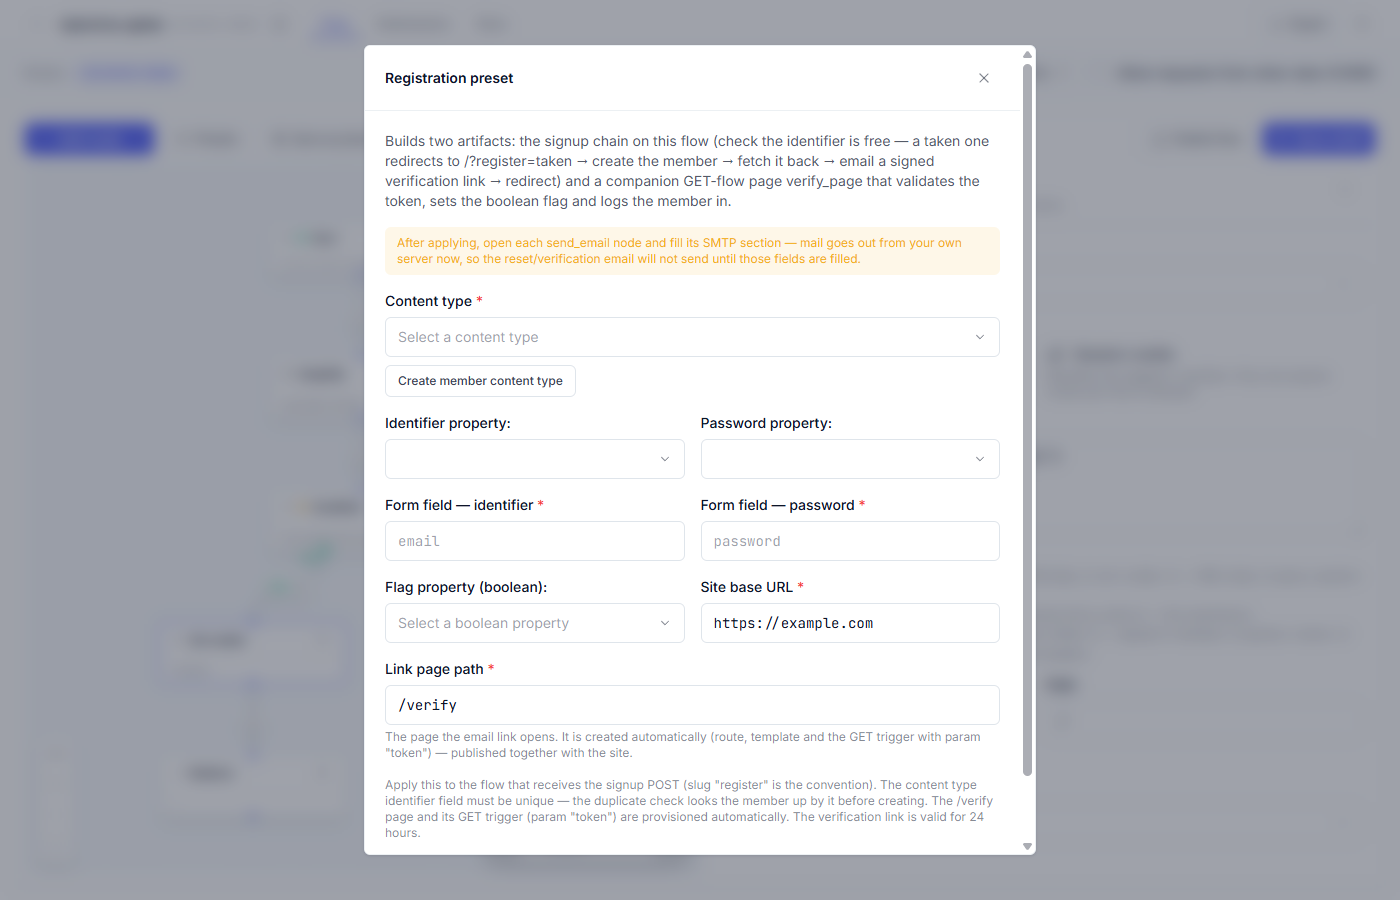The height and width of the screenshot is (900, 1400).
Task: Click into the Site base URL field
Action: point(850,623)
